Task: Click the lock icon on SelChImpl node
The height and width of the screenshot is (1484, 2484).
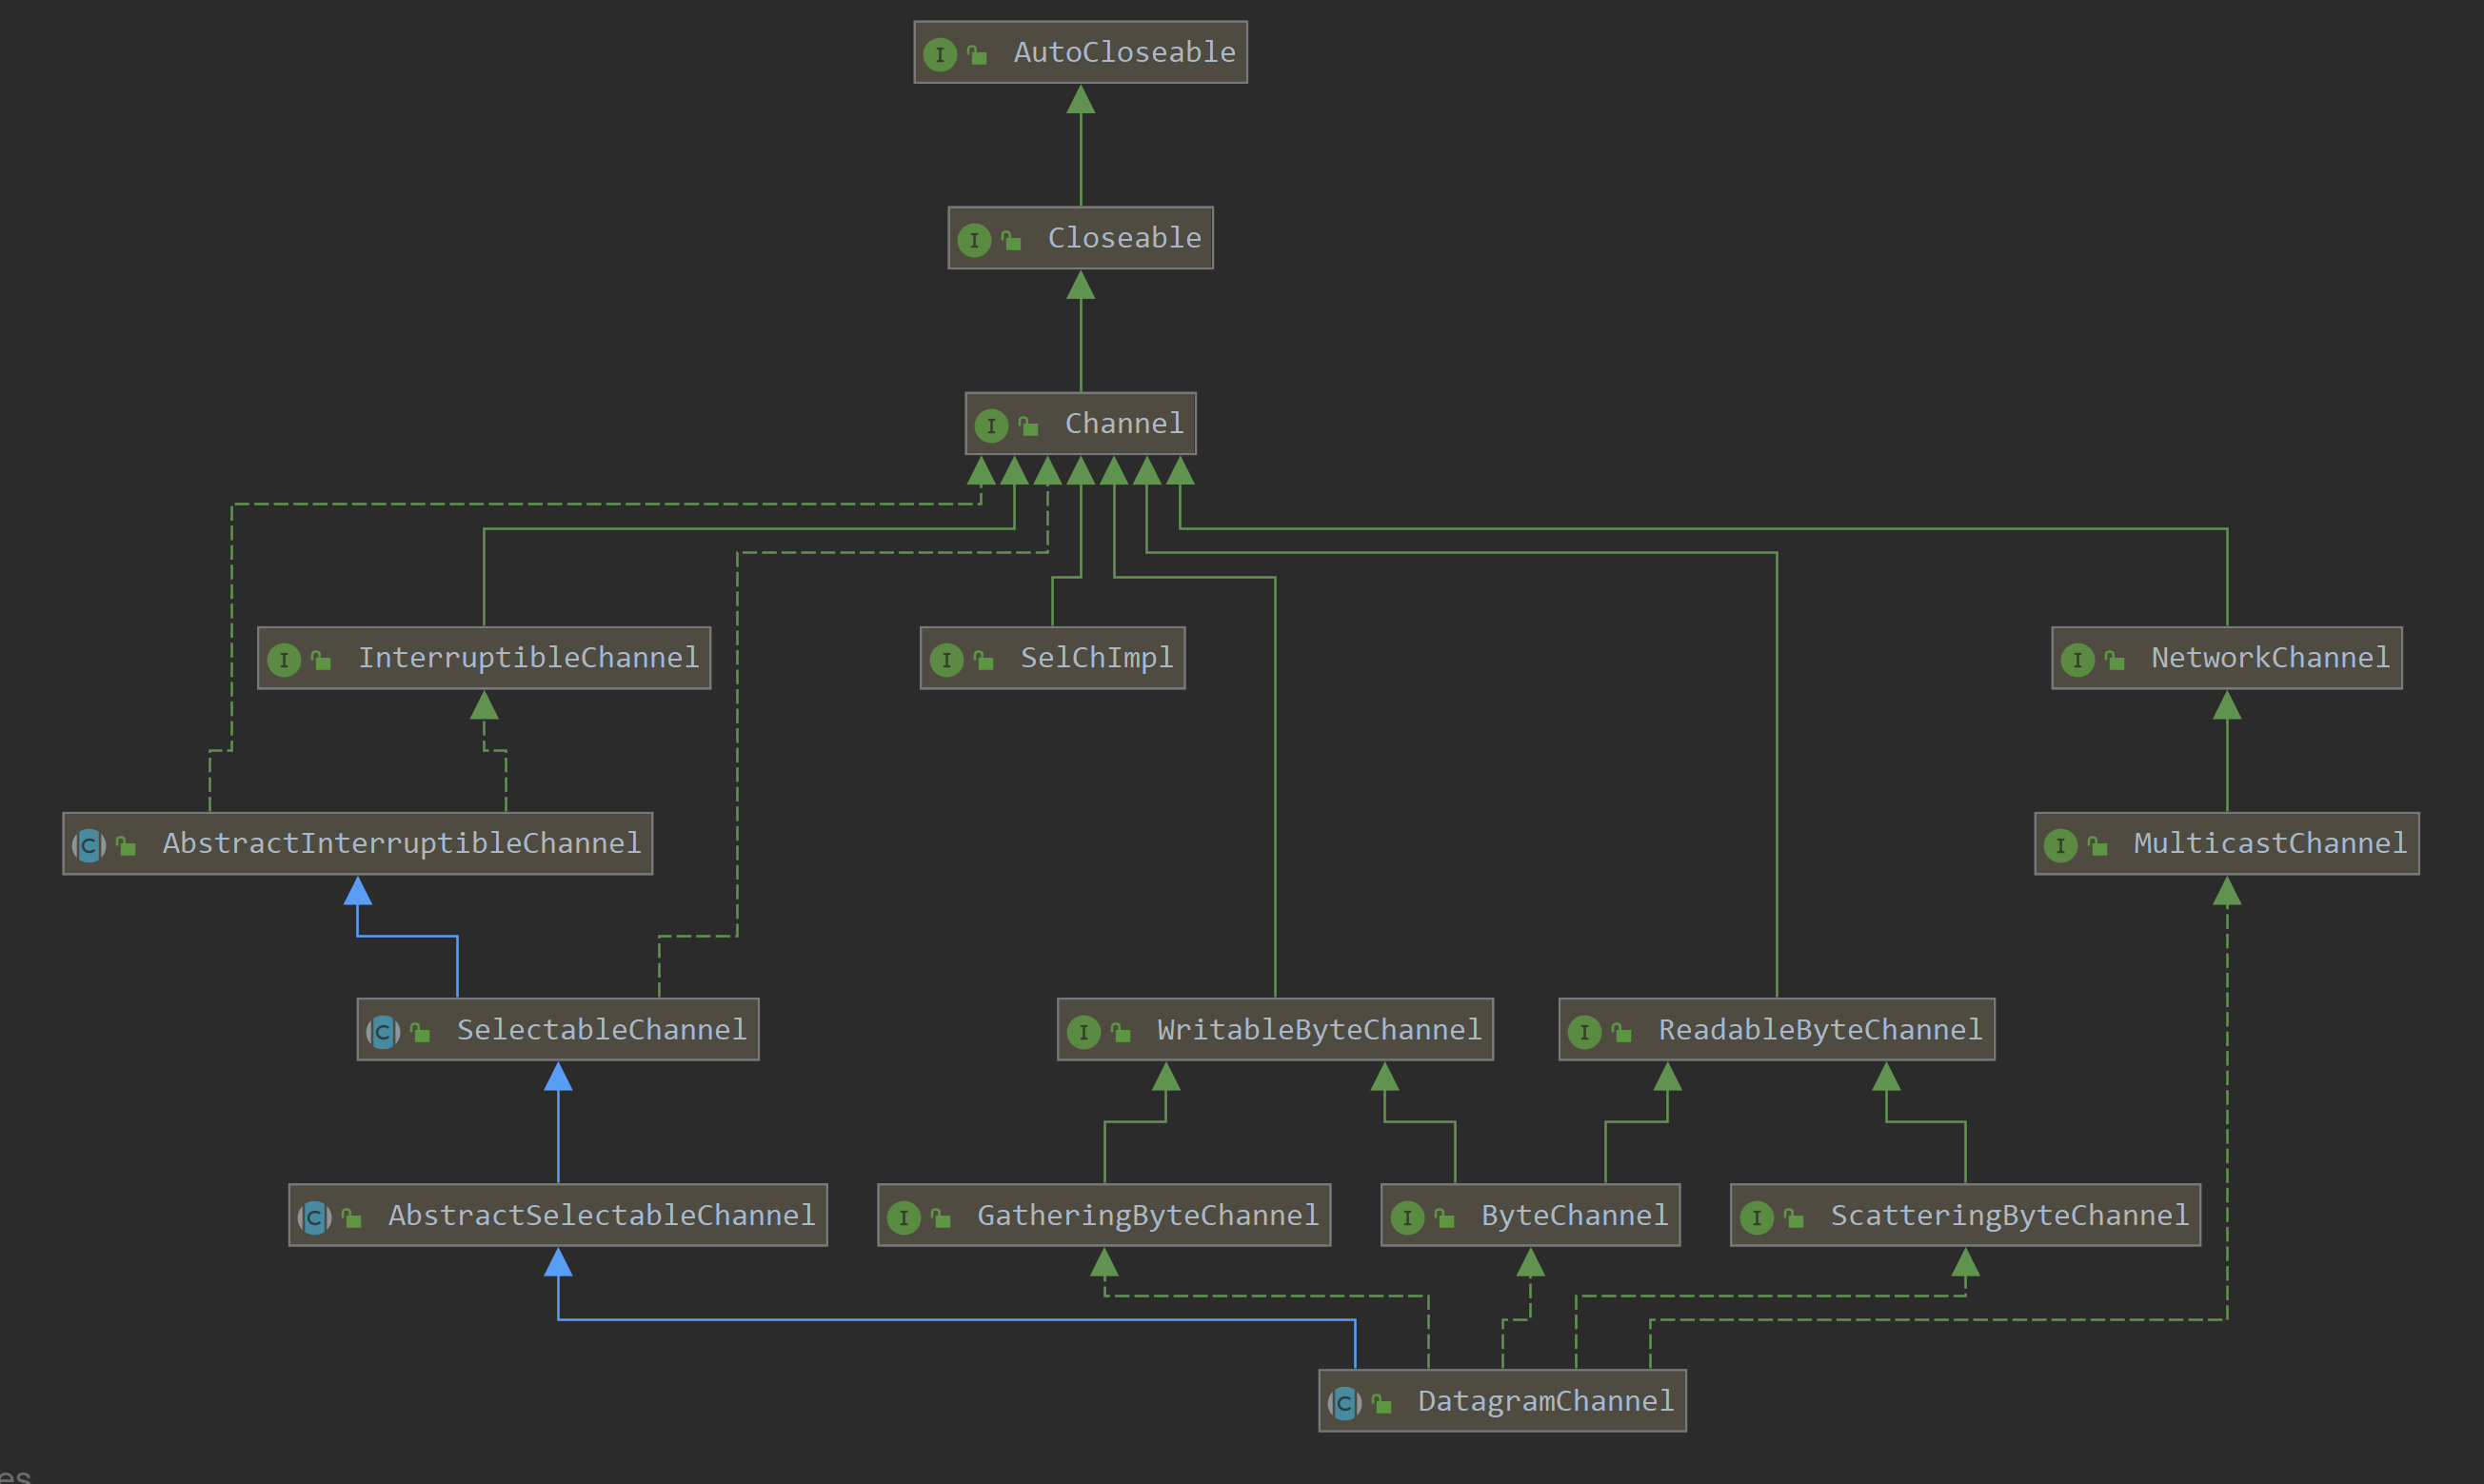Action: tap(984, 660)
